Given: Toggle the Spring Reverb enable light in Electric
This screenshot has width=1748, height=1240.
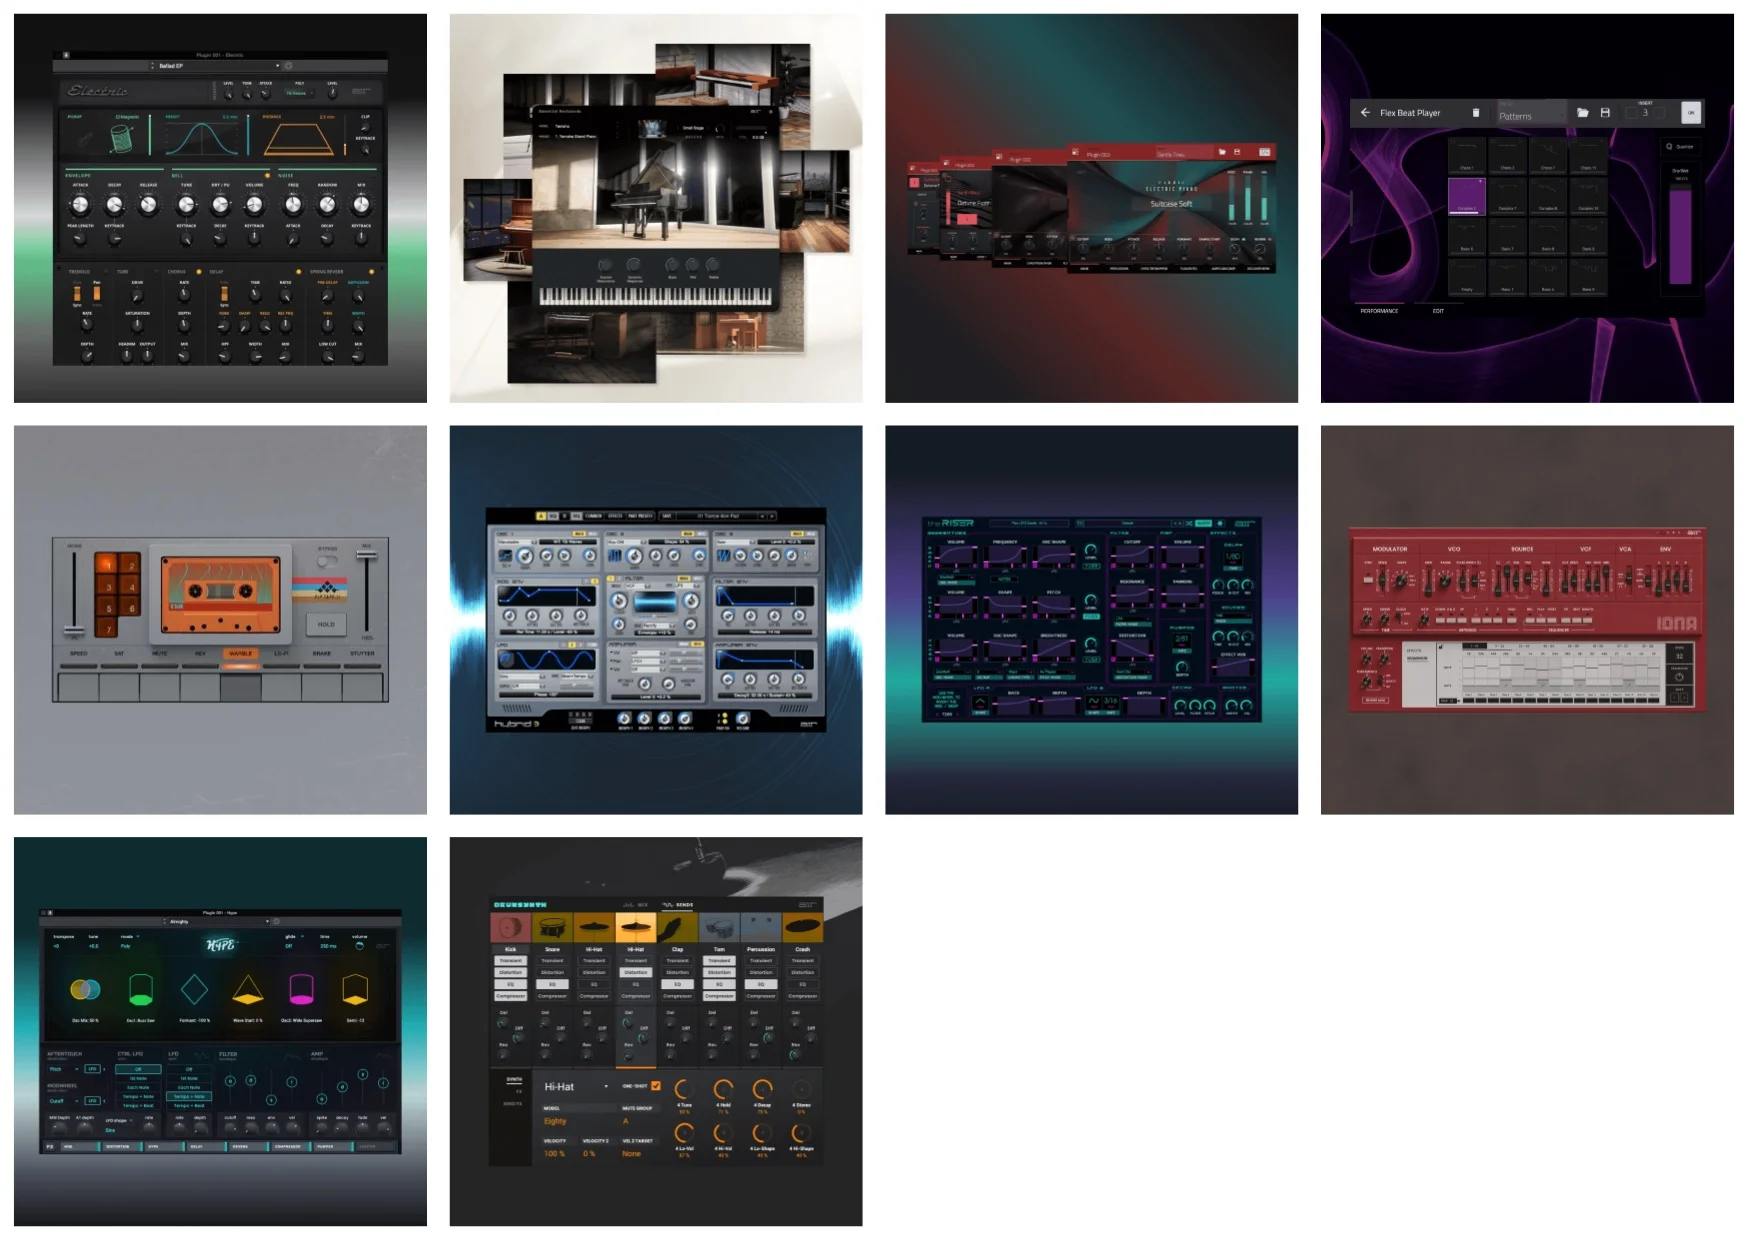Looking at the screenshot, I should 371,272.
